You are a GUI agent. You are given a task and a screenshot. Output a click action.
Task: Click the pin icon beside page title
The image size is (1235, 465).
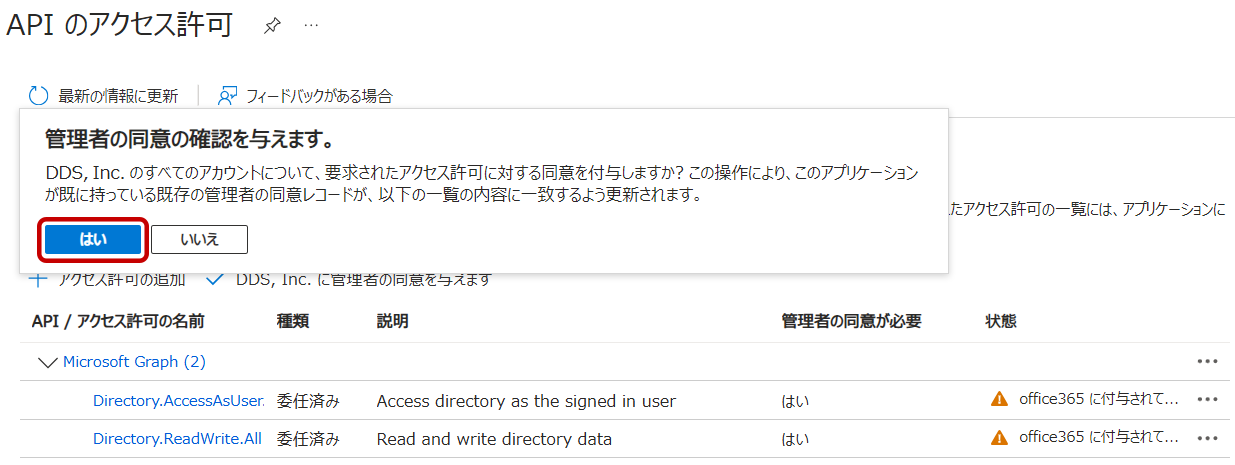(x=272, y=26)
